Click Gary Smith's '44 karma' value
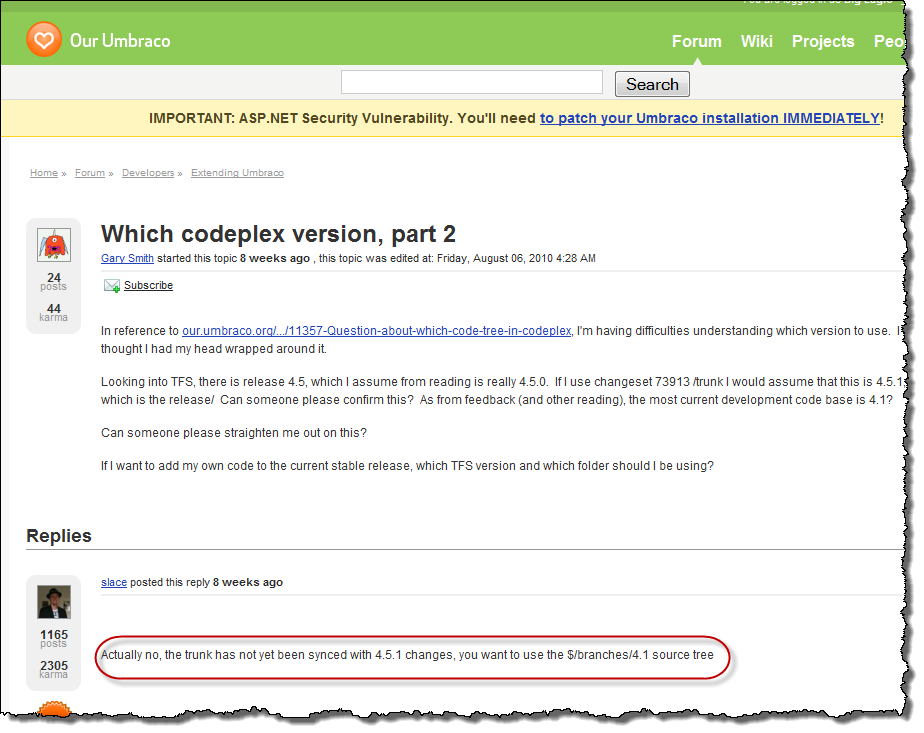 (54, 312)
